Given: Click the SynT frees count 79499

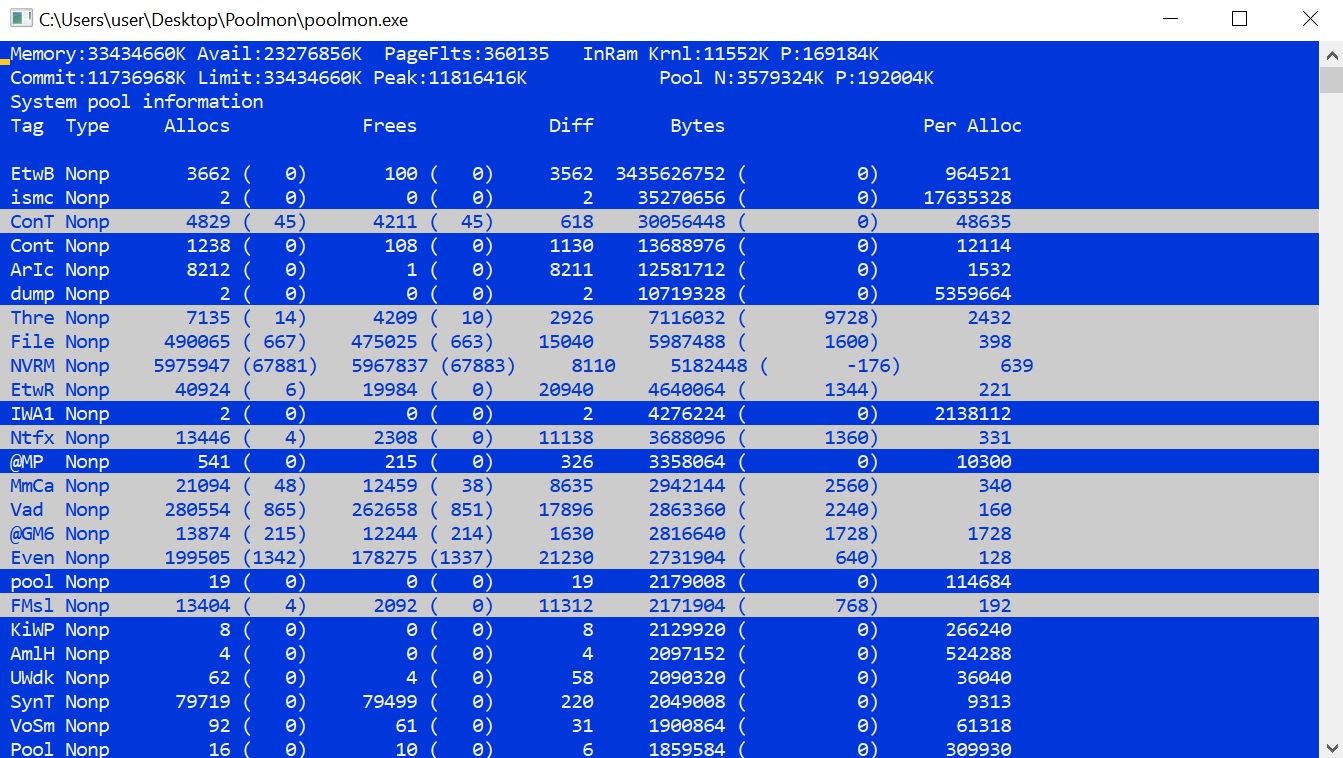Looking at the screenshot, I should (389, 702).
